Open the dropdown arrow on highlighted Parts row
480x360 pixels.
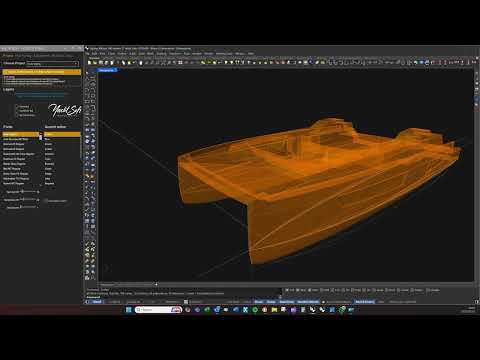pyautogui.click(x=41, y=134)
